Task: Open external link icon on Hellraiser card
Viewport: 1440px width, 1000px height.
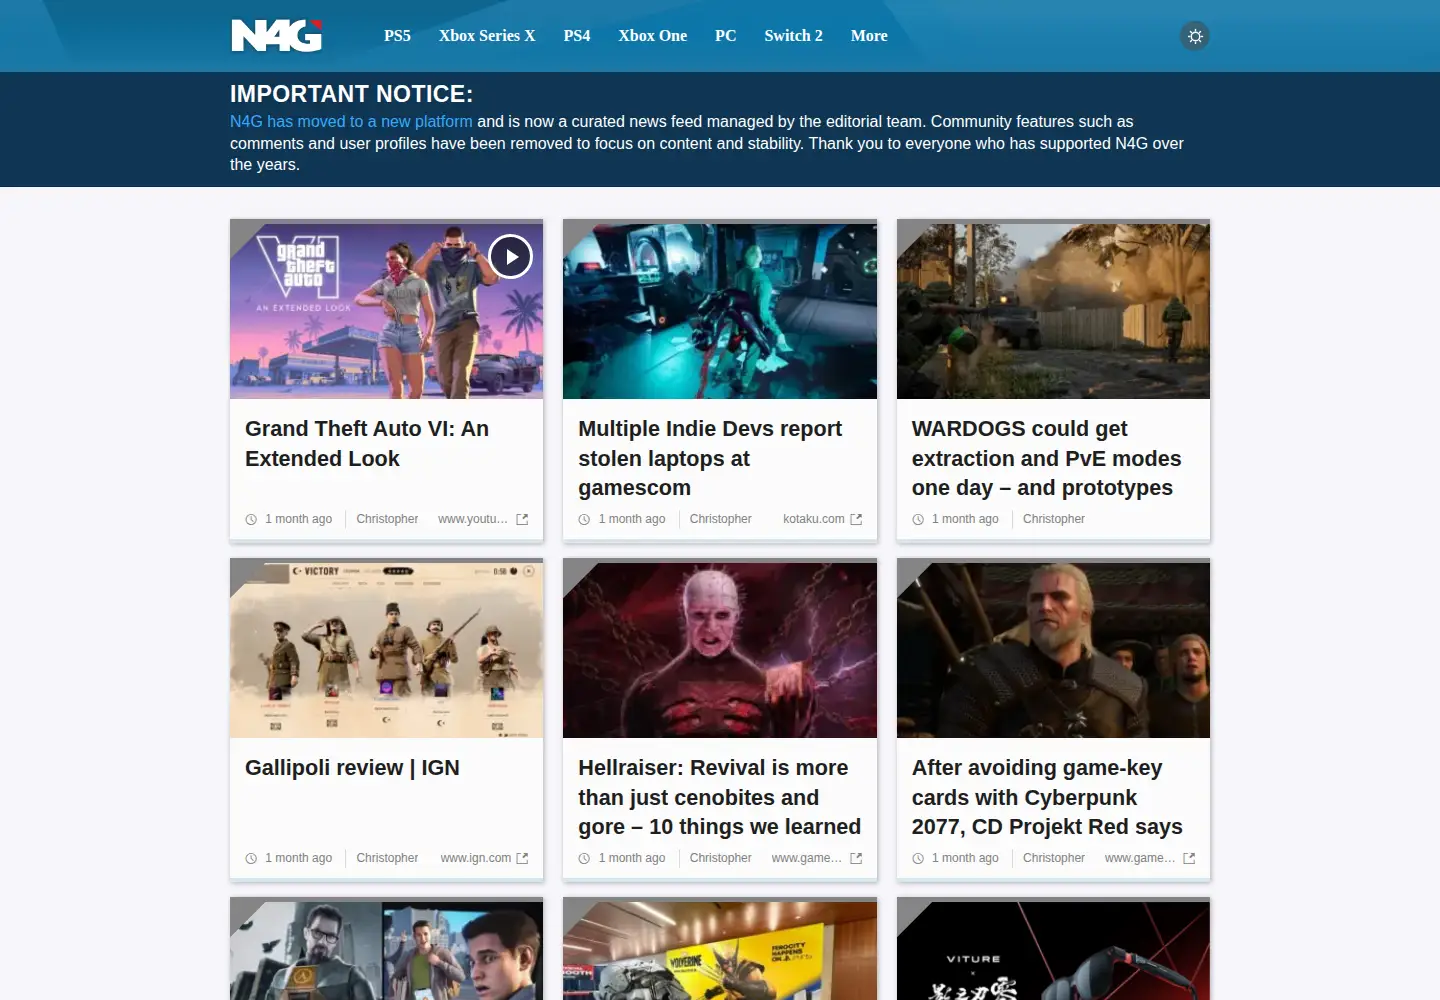Action: pyautogui.click(x=856, y=858)
